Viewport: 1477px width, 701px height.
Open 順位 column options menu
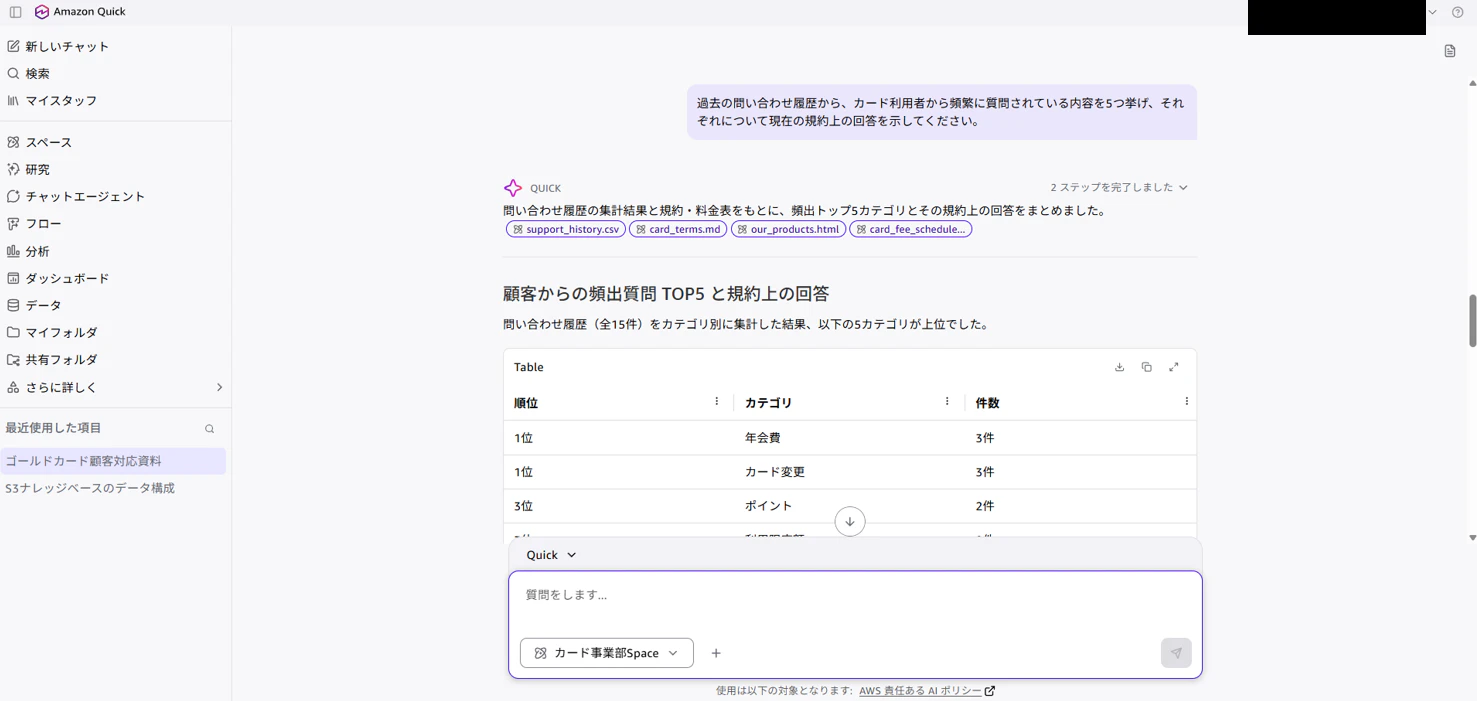click(x=717, y=402)
